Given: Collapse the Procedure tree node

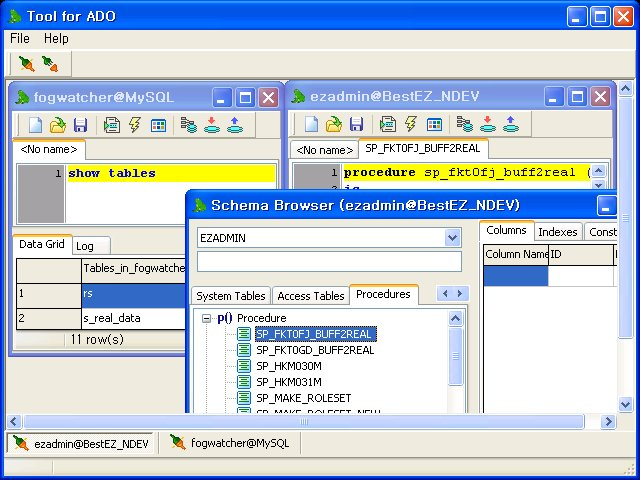Looking at the screenshot, I should point(207,318).
